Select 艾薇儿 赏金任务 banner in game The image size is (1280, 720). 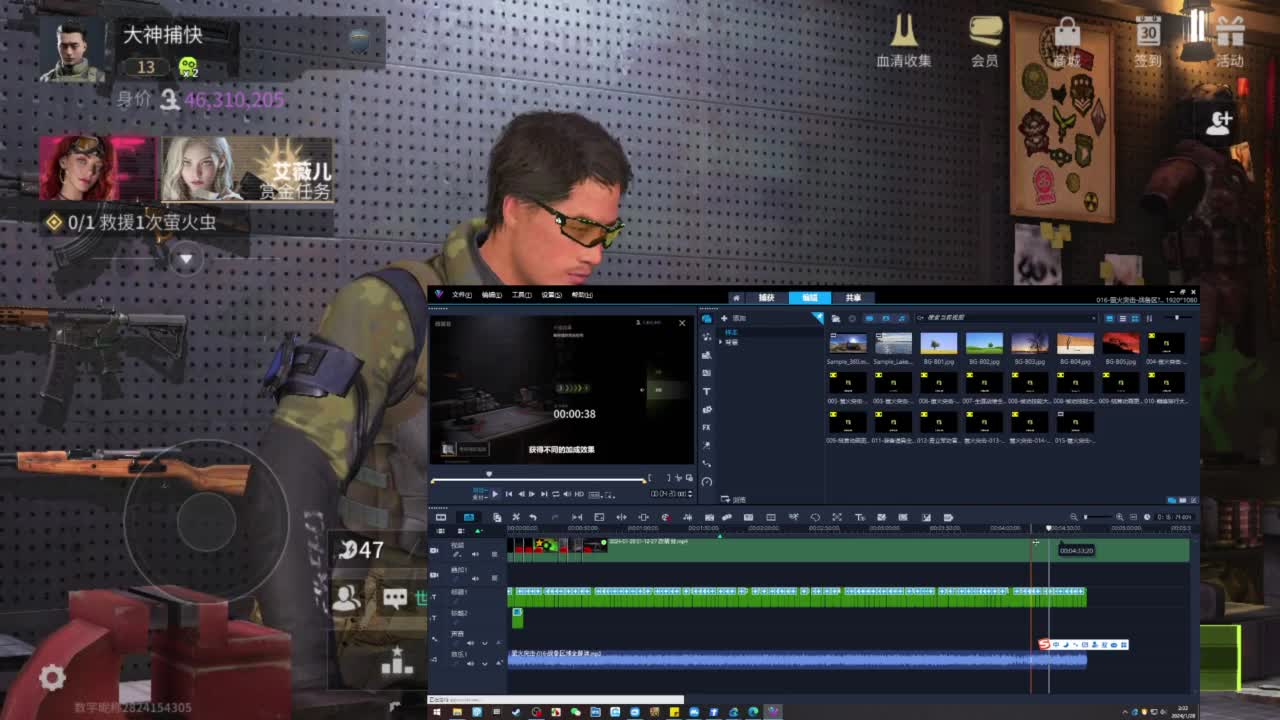coord(246,170)
